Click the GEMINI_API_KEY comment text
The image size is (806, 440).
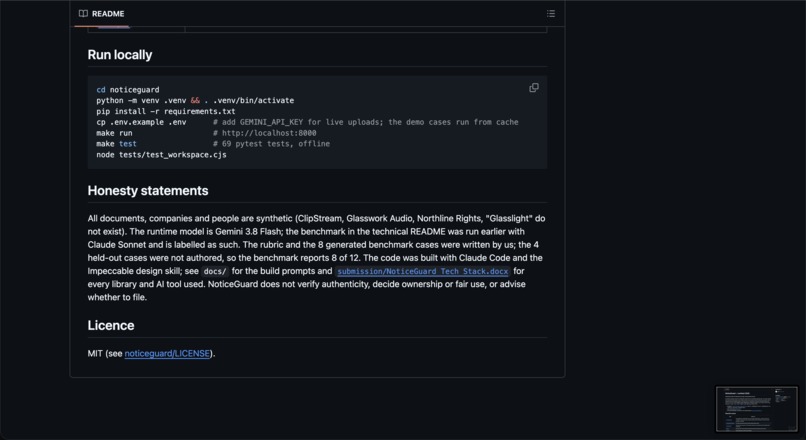(x=365, y=122)
